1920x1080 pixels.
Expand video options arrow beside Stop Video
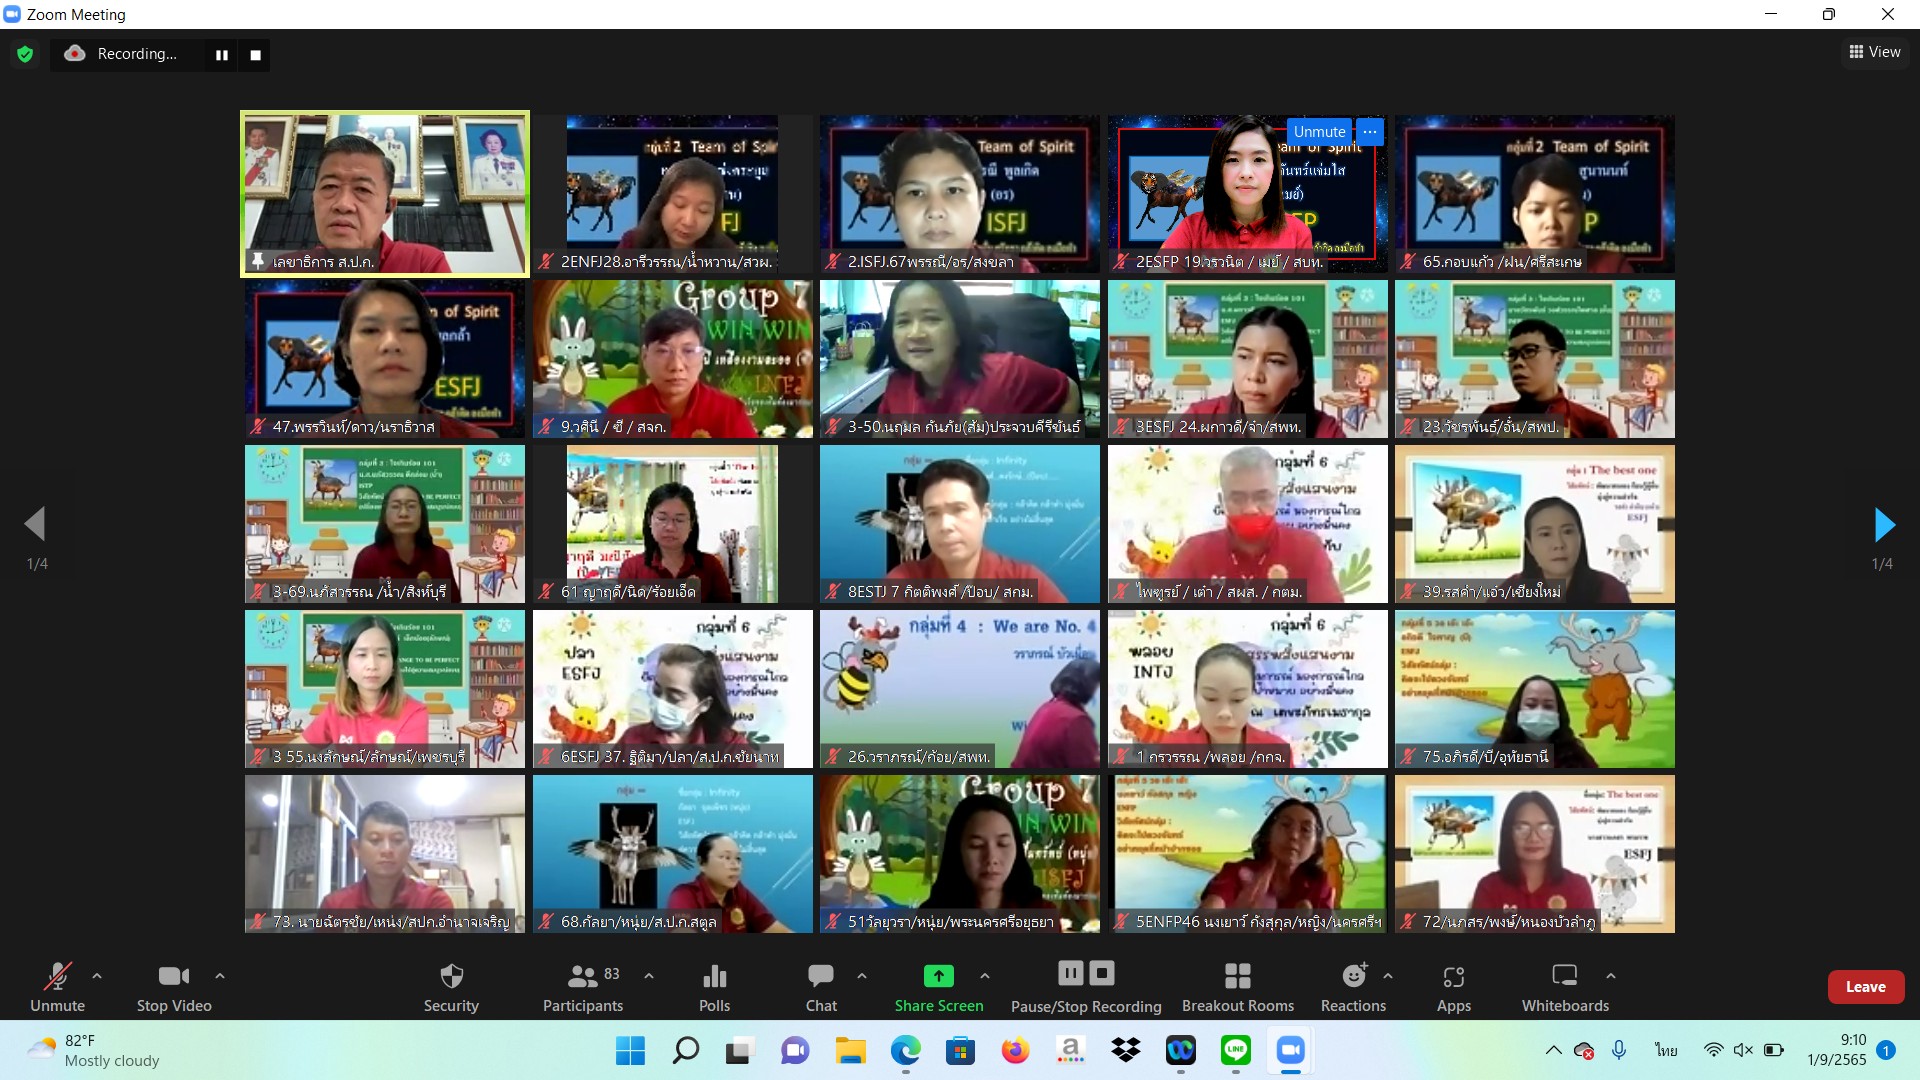click(x=220, y=975)
